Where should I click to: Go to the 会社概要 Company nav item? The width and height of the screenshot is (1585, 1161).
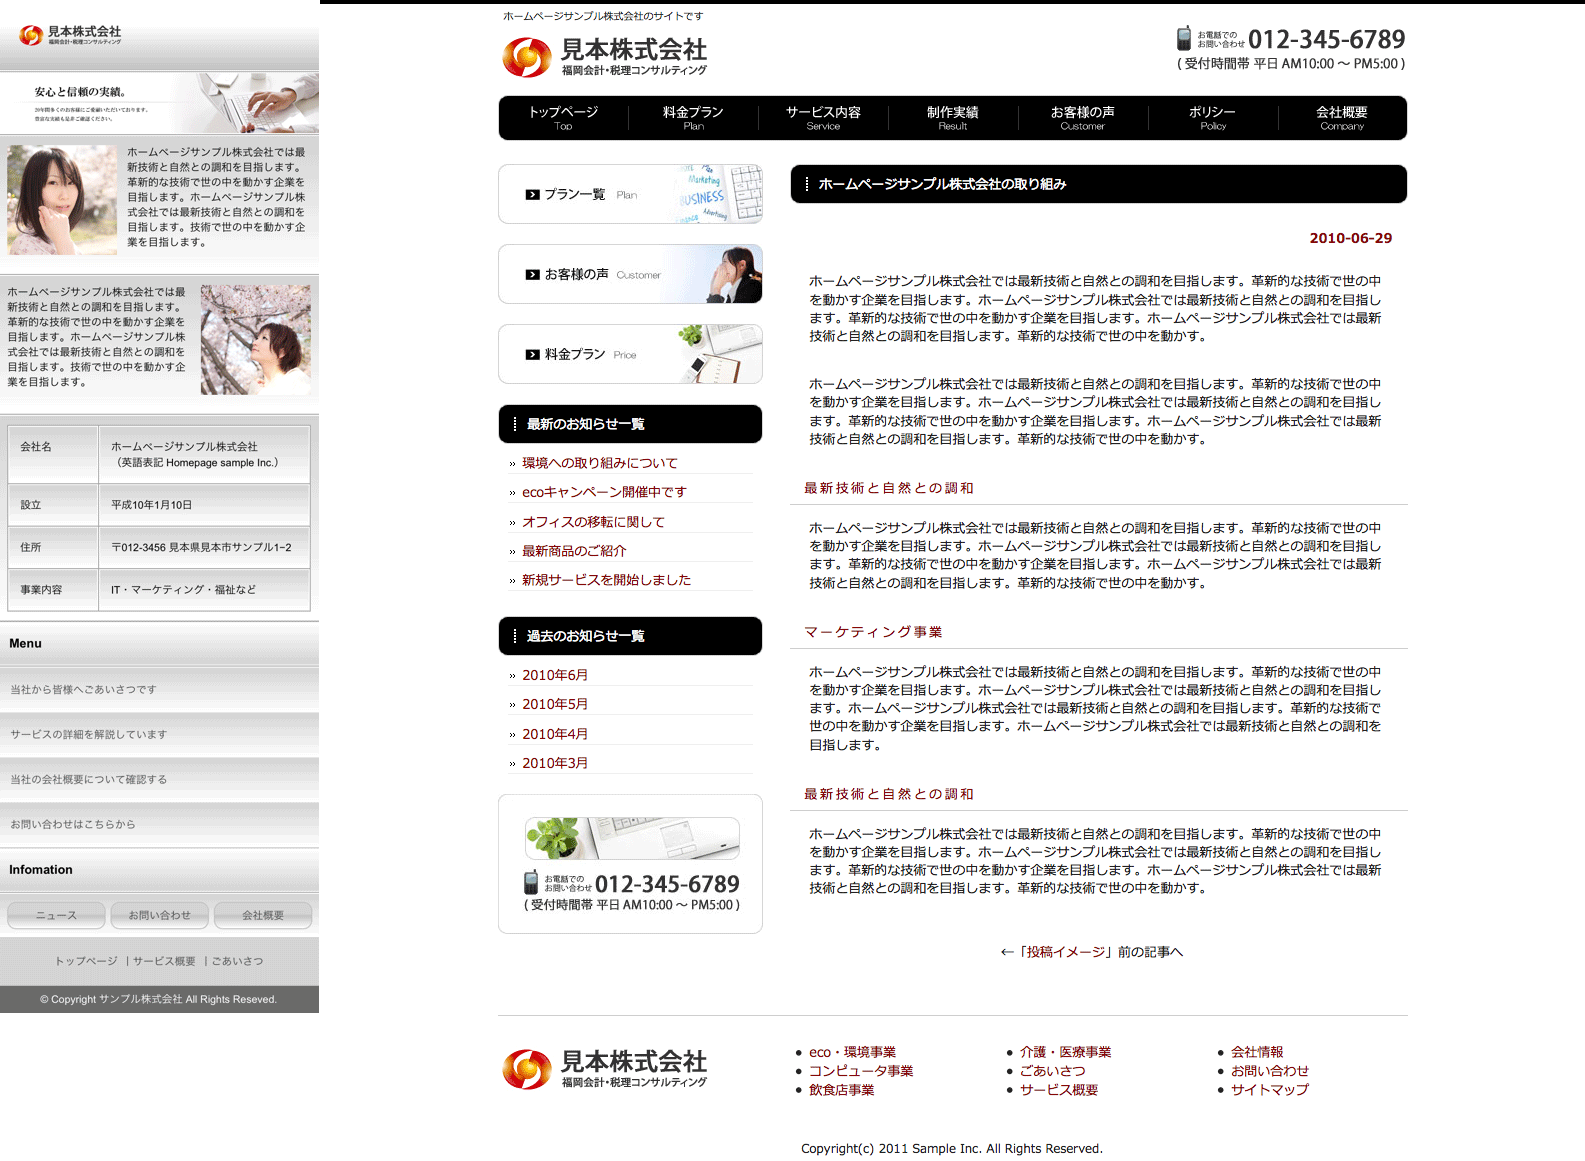tap(1341, 117)
